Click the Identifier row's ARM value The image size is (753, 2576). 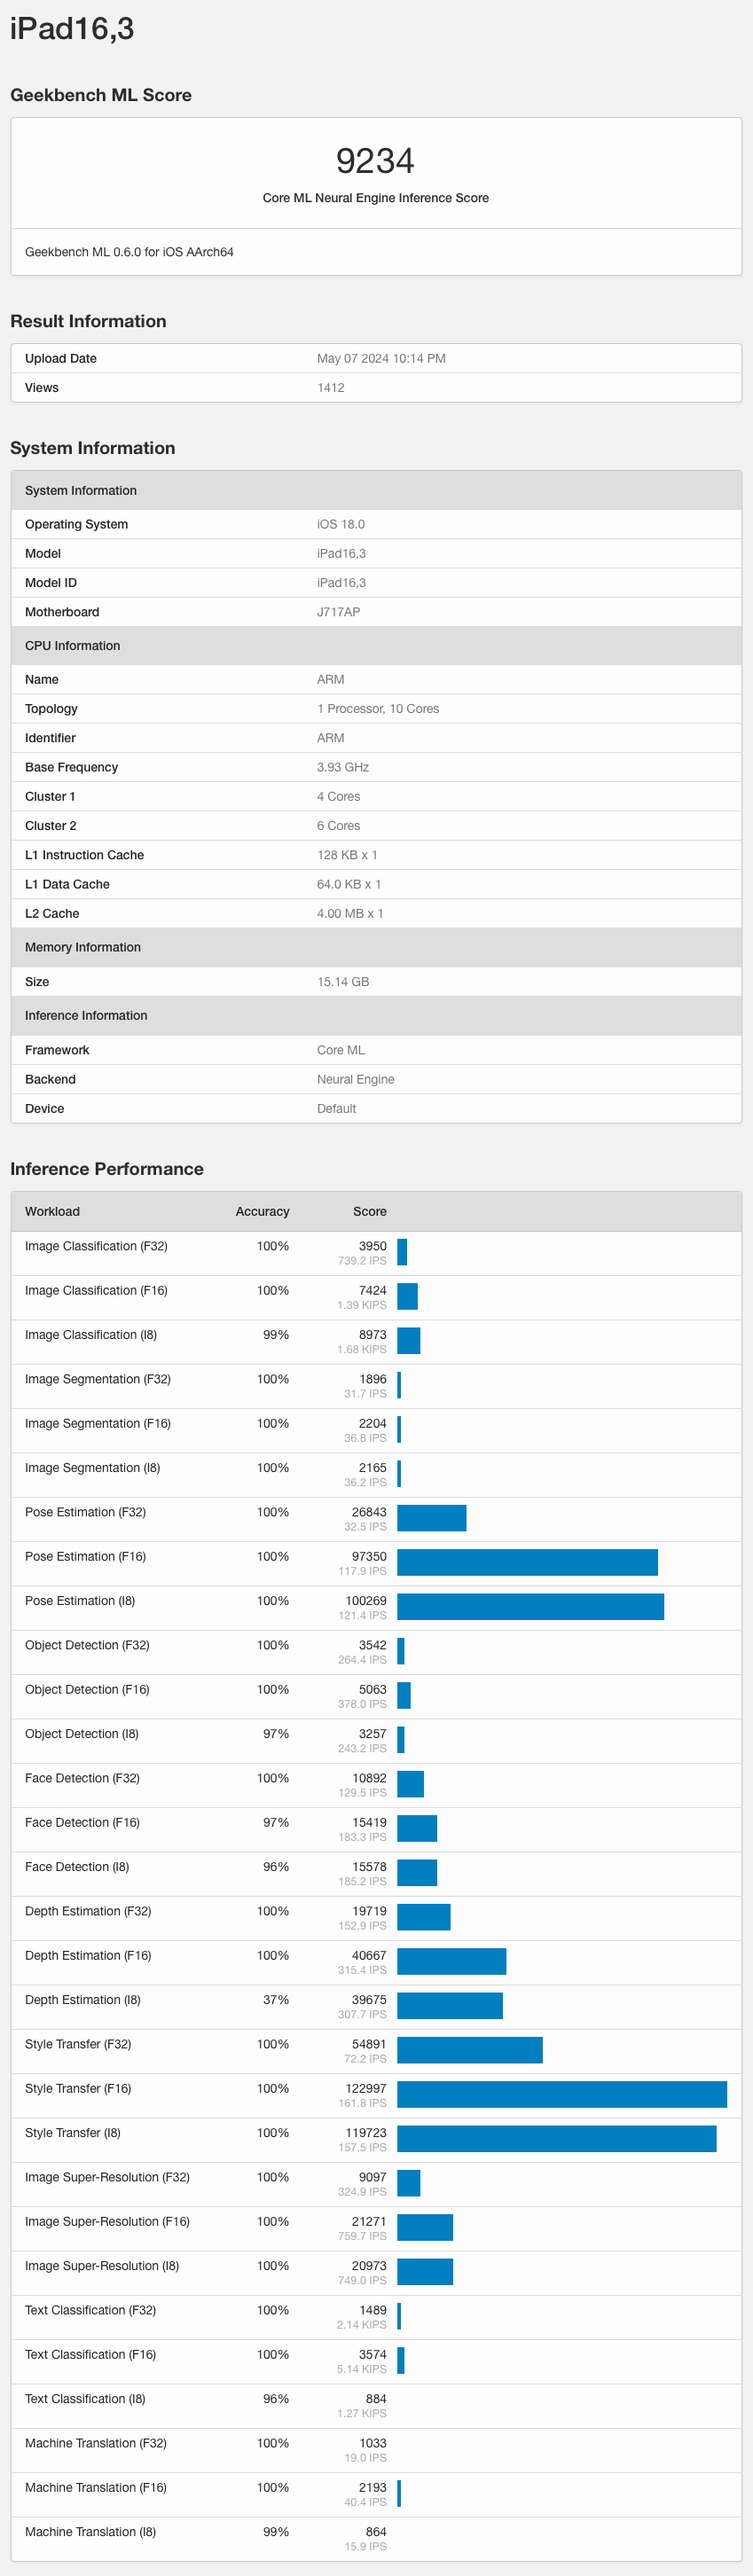coord(330,738)
